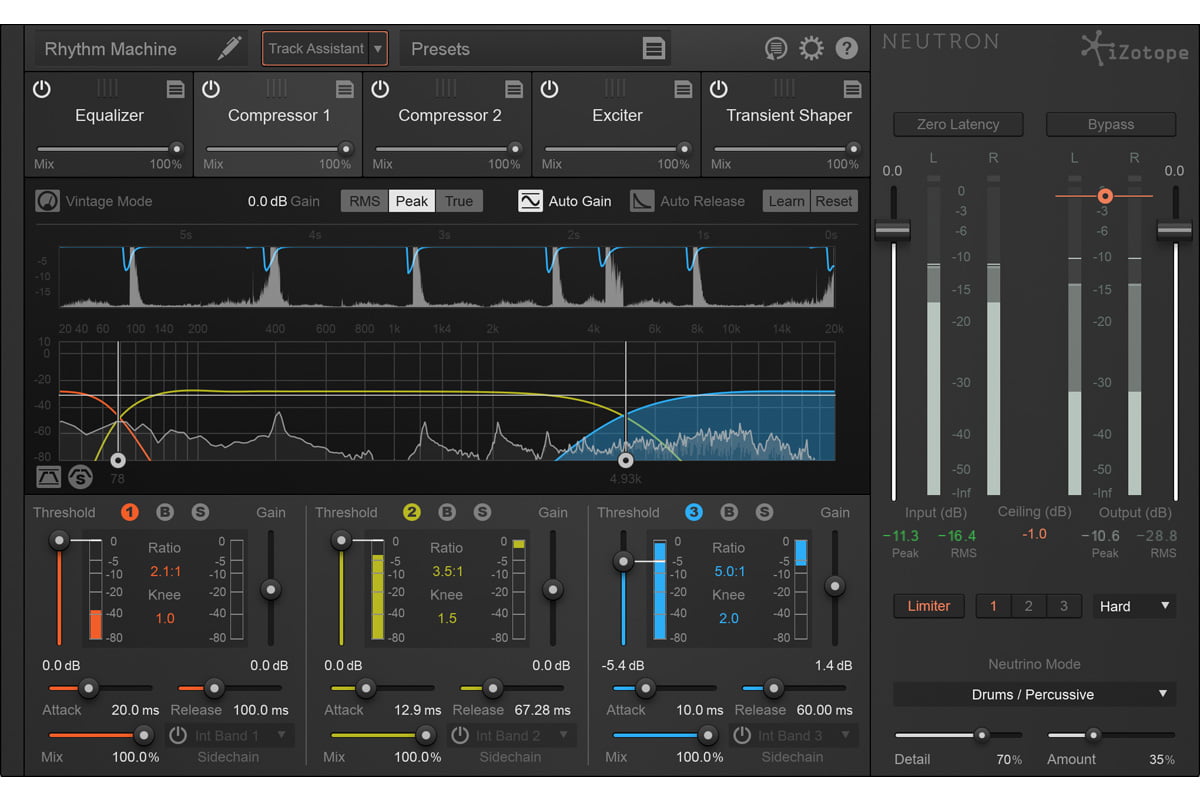Click the solo S icon below spectrum

(81, 477)
